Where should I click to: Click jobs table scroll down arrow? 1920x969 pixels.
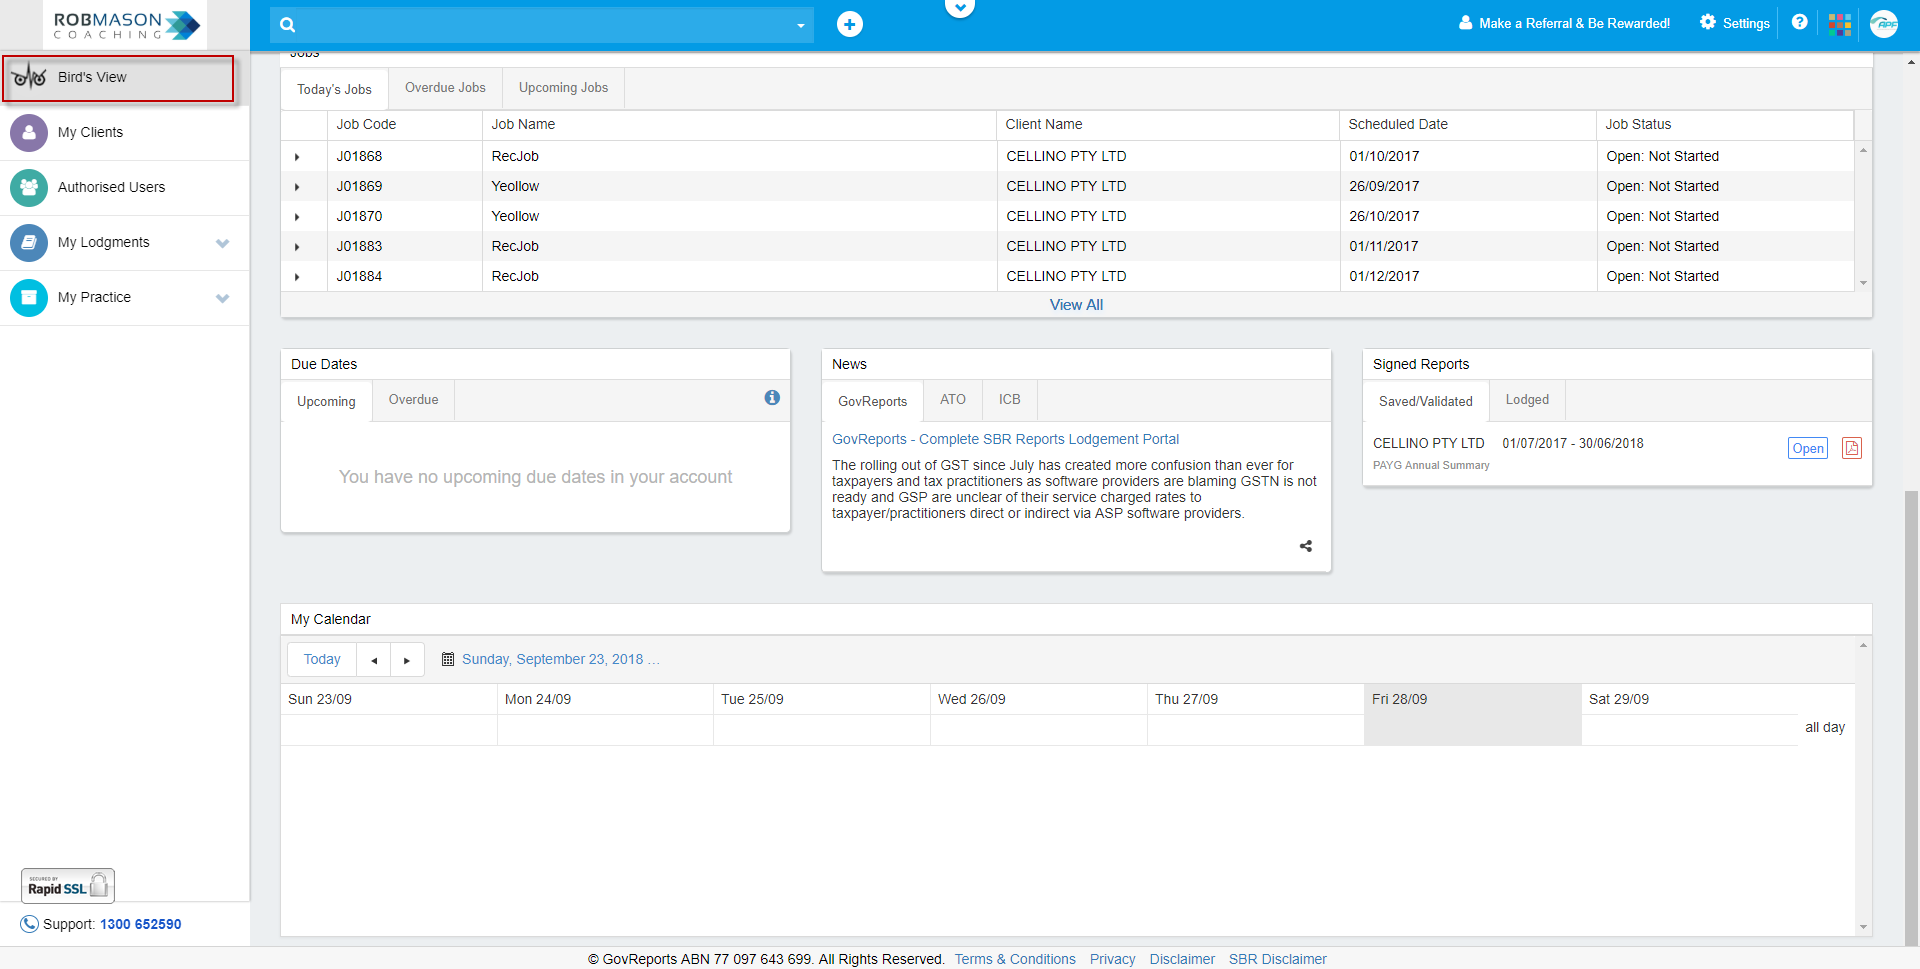tap(1863, 284)
